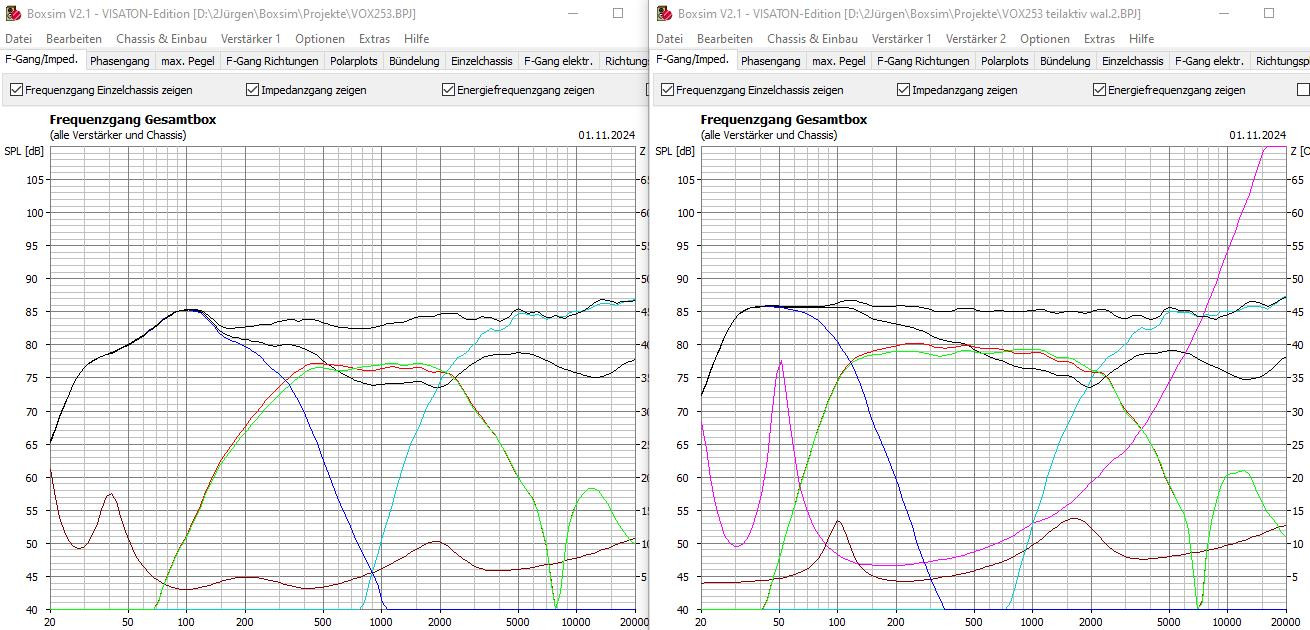
Task: Select 'max. Pegel' tab in right window
Action: [x=838, y=61]
